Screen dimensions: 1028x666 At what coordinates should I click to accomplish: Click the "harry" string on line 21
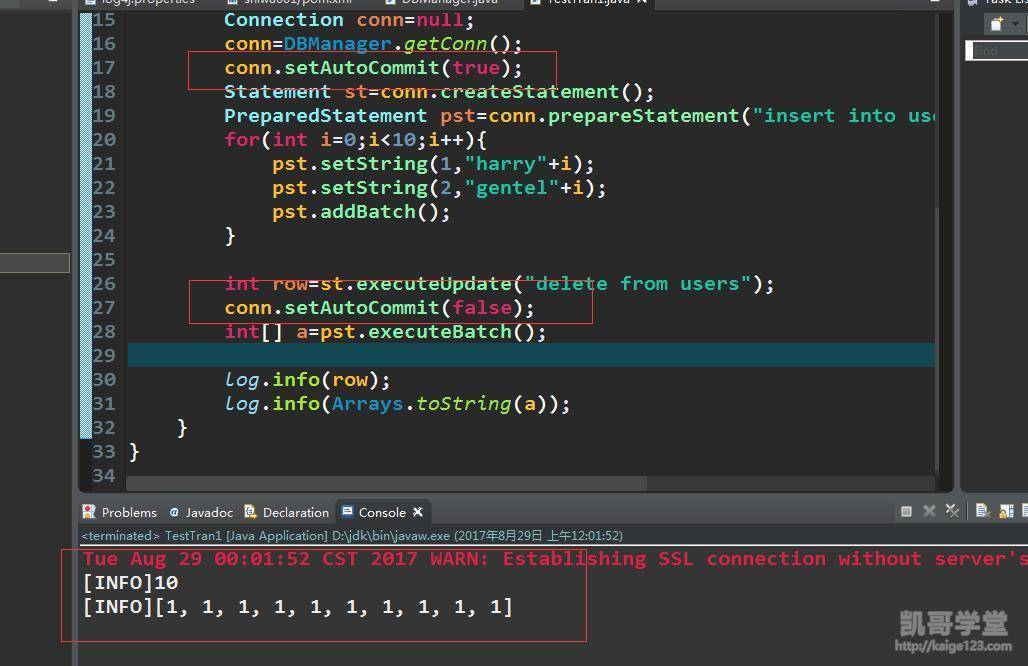click(505, 164)
